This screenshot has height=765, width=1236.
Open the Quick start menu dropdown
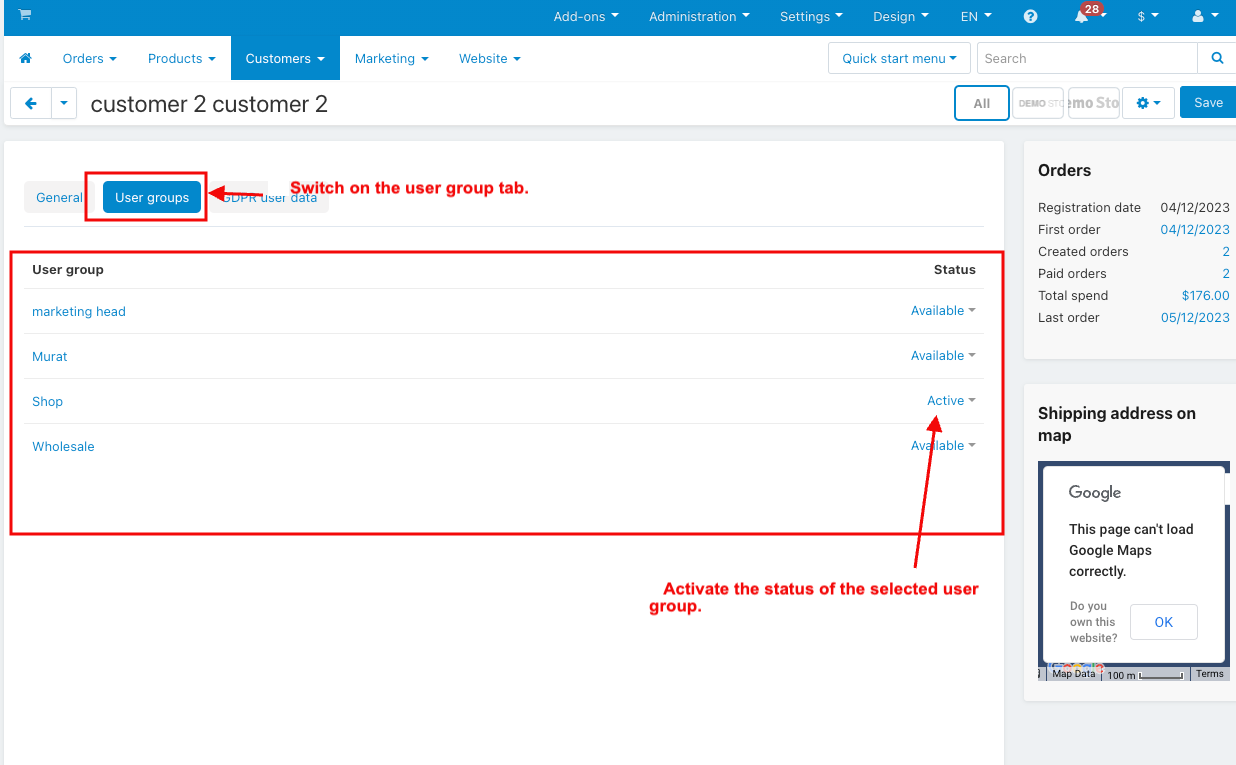click(x=898, y=59)
